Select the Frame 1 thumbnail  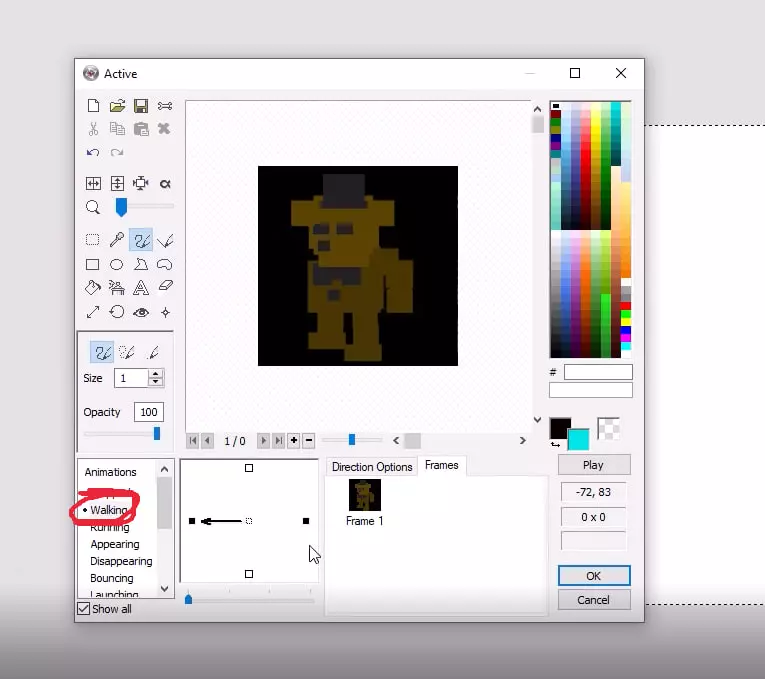coord(364,495)
